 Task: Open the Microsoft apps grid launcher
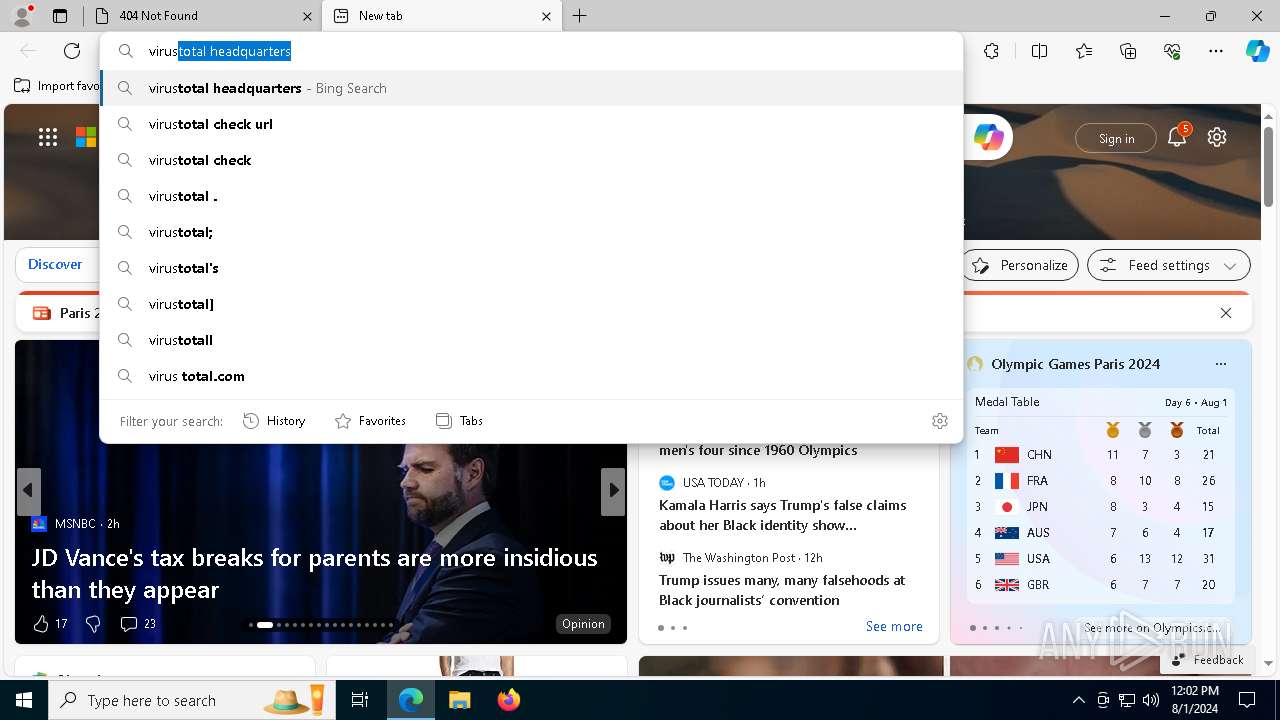48,138
